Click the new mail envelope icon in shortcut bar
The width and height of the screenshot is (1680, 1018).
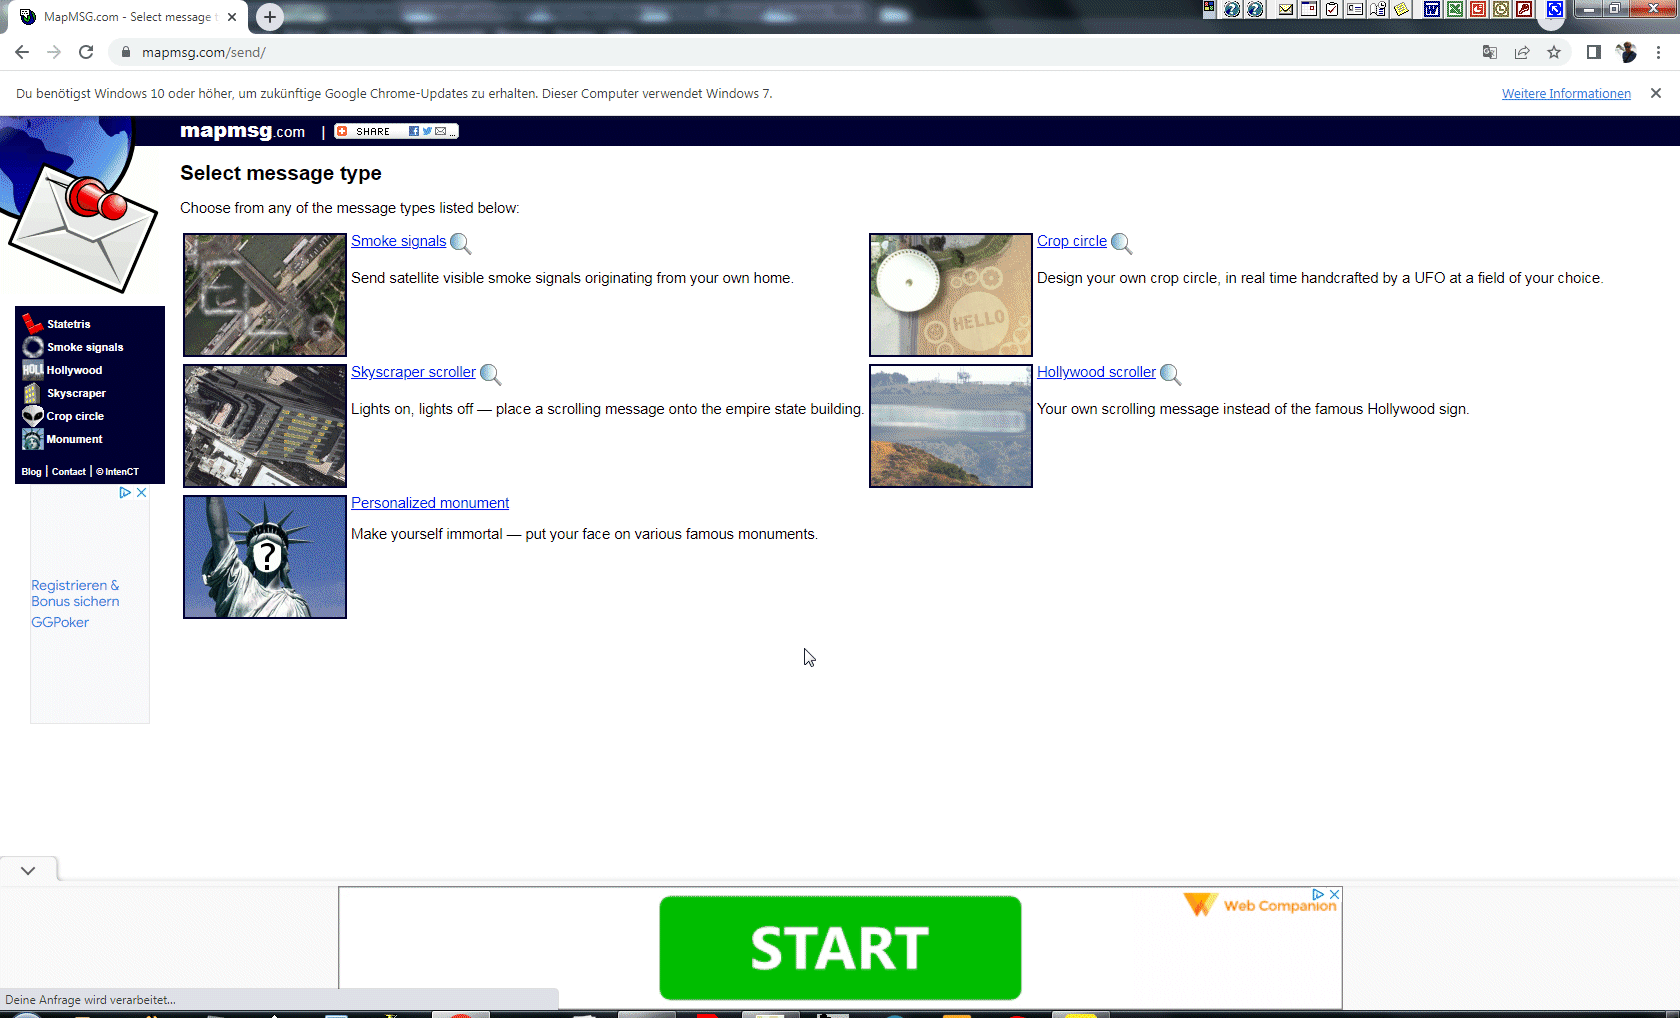(1286, 9)
